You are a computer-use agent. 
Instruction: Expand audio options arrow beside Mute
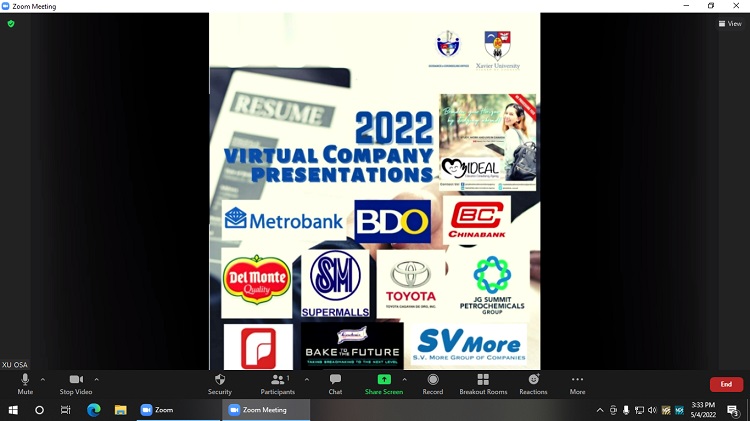[43, 379]
